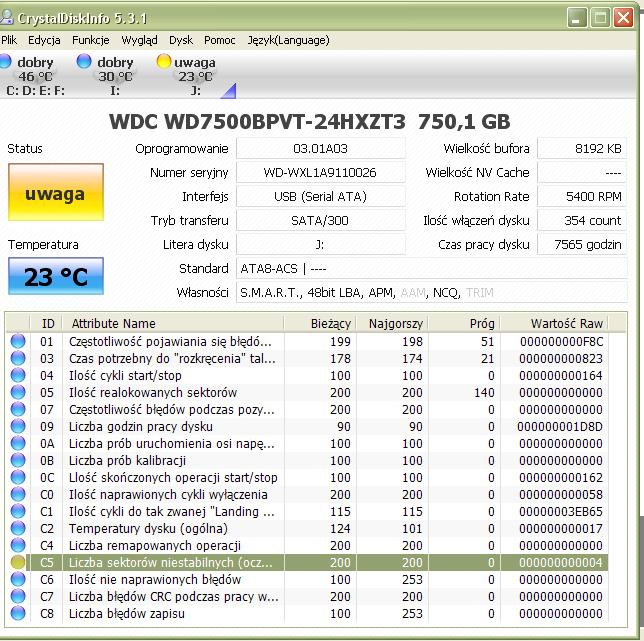Click the CrystalDiskInfo title bar app icon
This screenshot has width=644, height=641.
click(x=7, y=17)
